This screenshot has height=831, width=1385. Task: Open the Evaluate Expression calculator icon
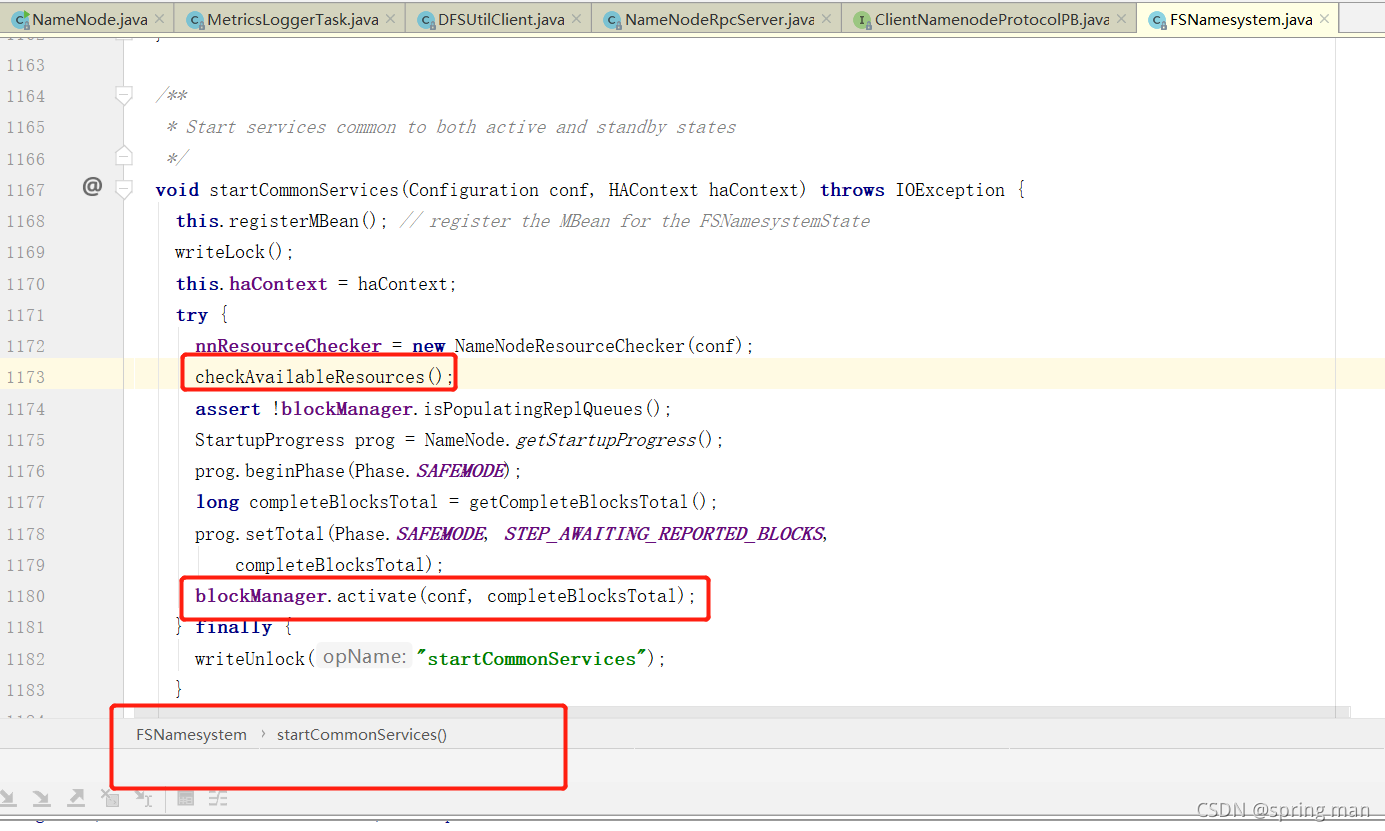click(185, 798)
